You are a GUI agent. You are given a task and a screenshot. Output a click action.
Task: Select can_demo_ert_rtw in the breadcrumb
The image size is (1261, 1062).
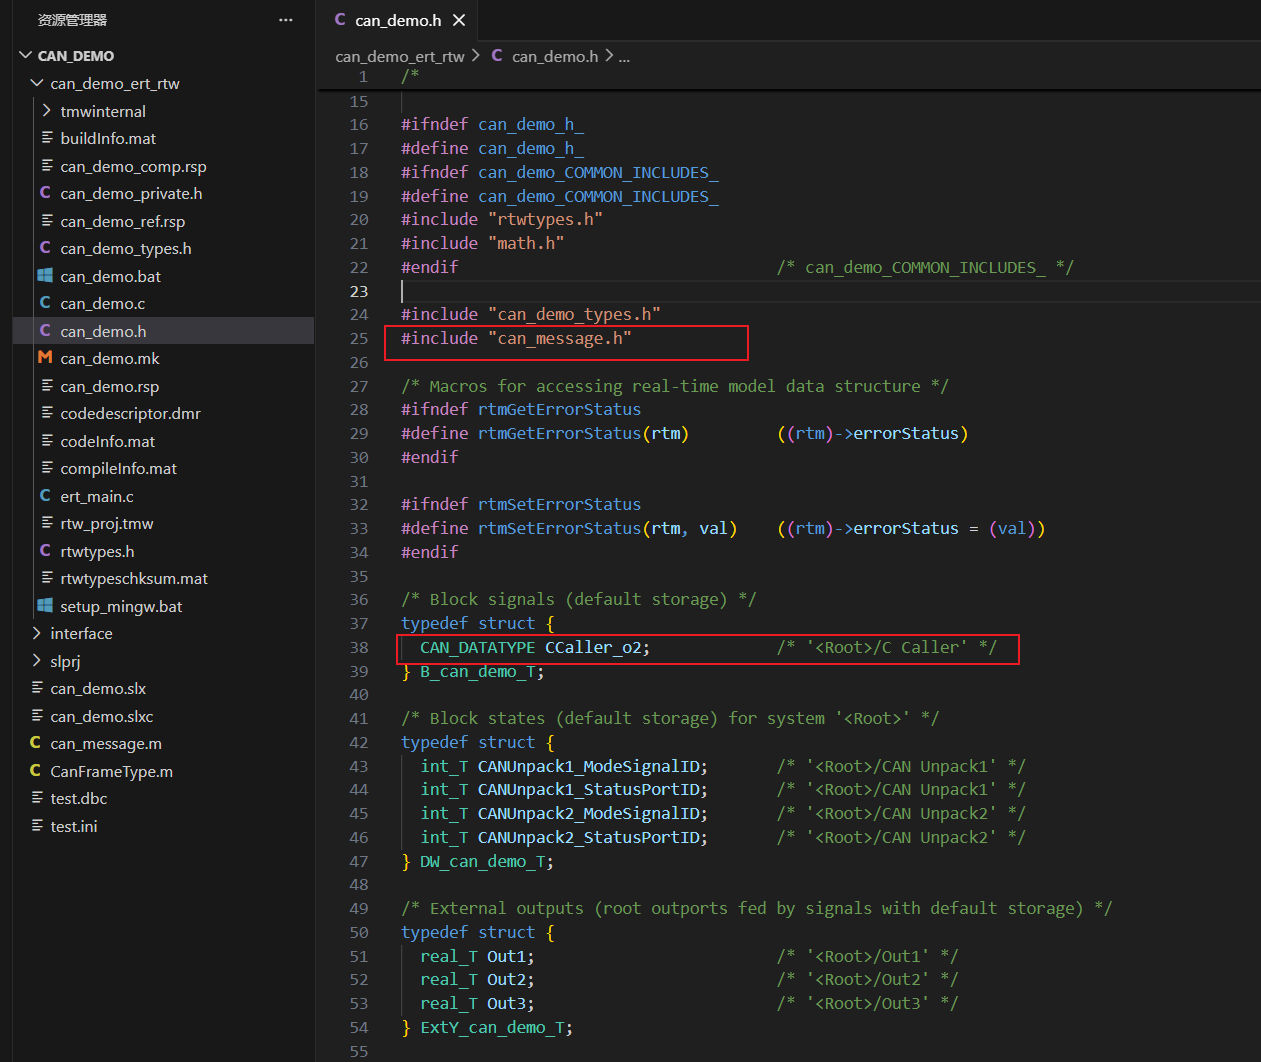coord(400,56)
